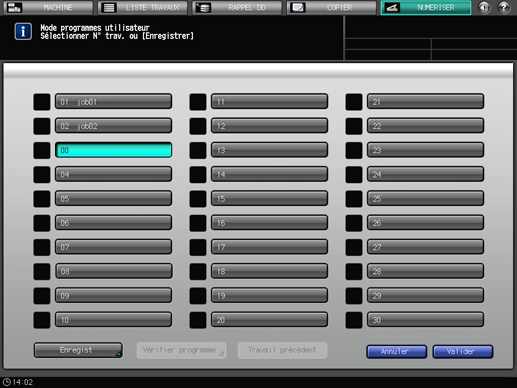Pick program slot 25

pyautogui.click(x=425, y=198)
